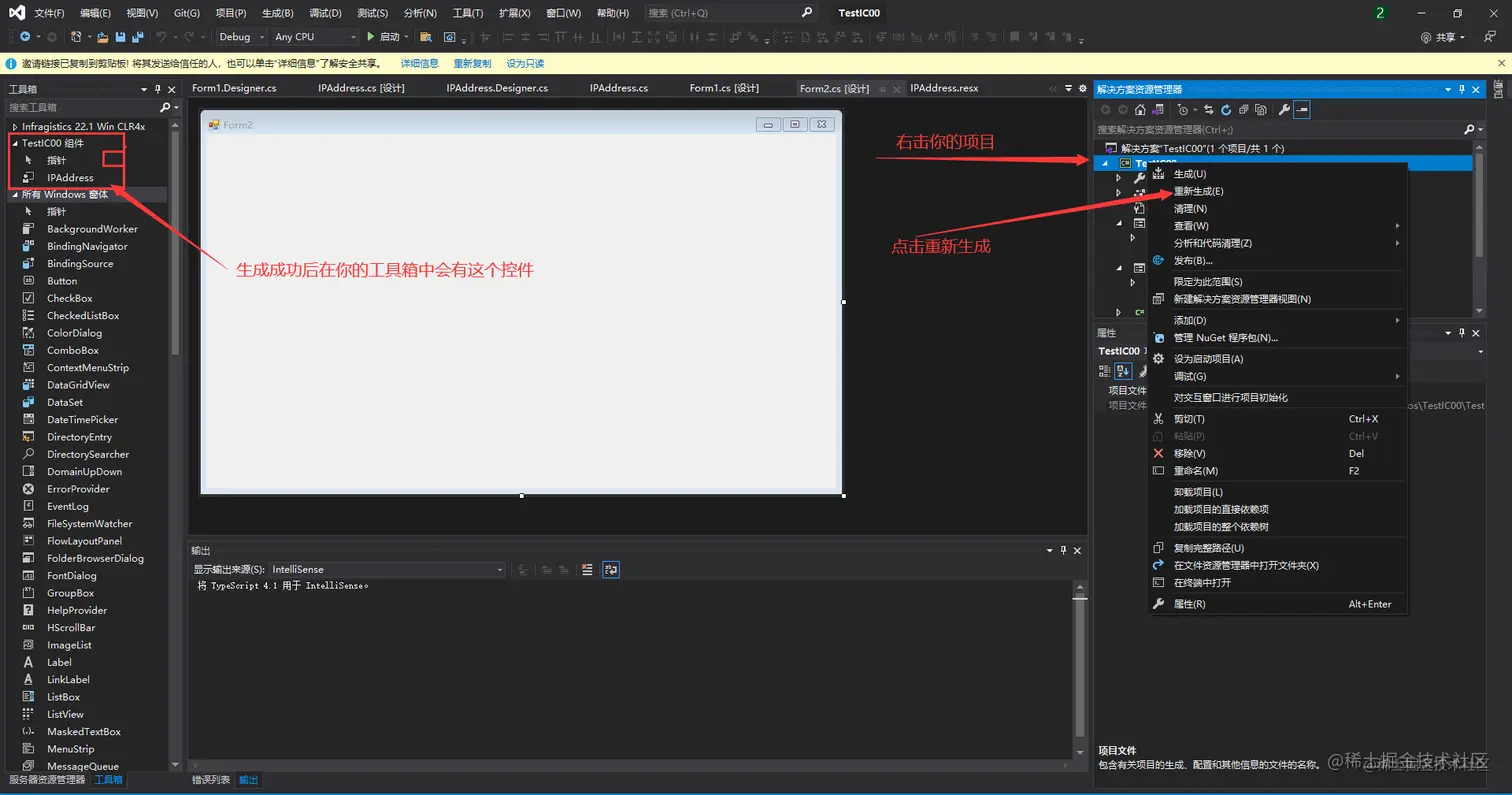
Task: Open the Git menu in menu bar
Action: pos(186,13)
